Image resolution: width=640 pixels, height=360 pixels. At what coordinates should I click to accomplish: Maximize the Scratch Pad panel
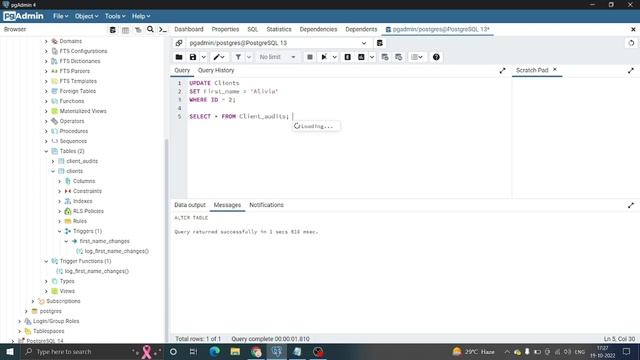tap(631, 71)
